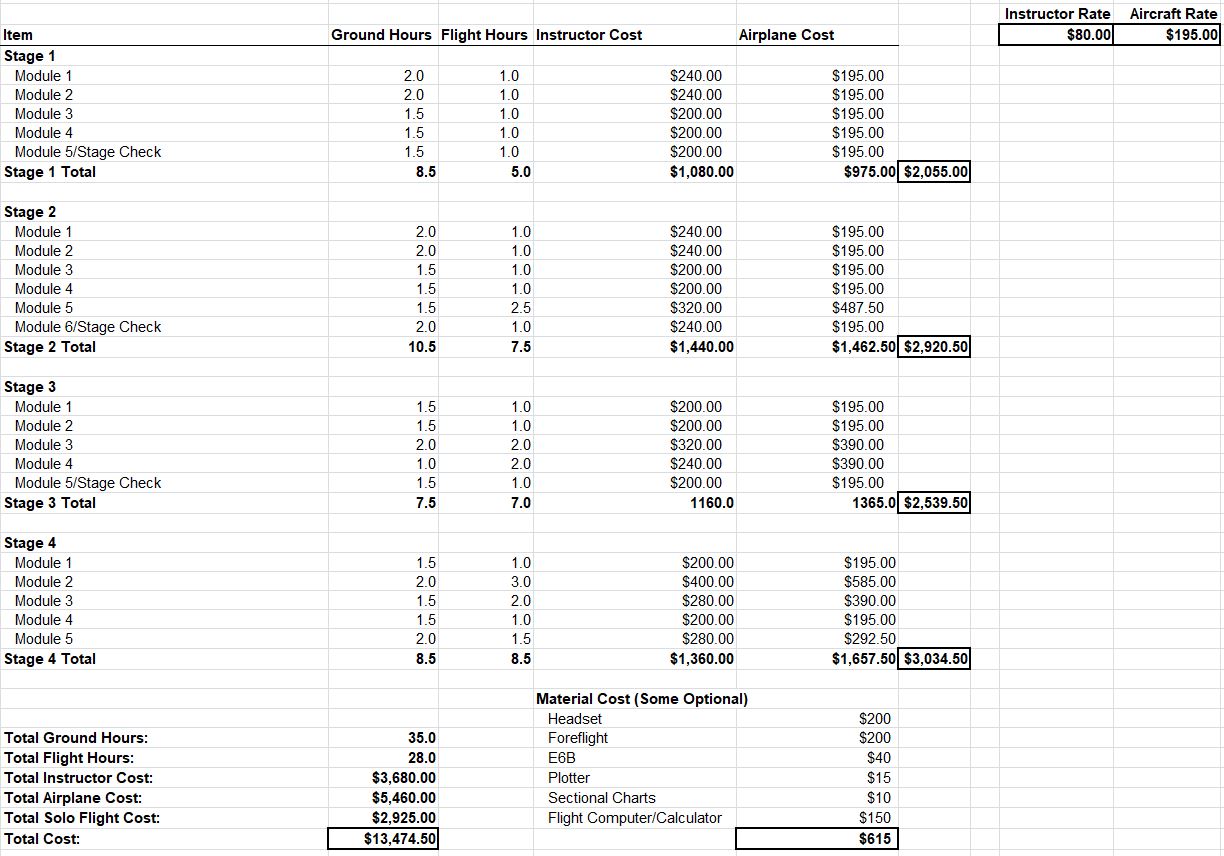
Task: Click the 10.5 Stage 2 ground hours total
Action: tap(423, 347)
